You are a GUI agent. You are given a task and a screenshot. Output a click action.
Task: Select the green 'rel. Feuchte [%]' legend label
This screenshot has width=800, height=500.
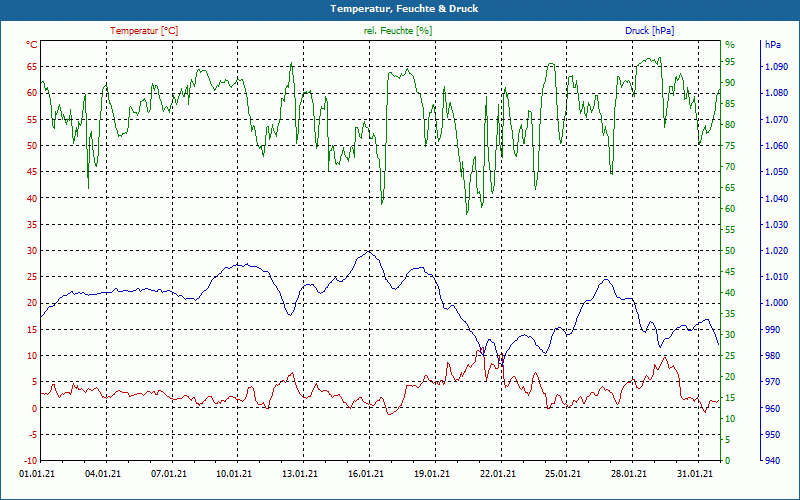coord(397,31)
